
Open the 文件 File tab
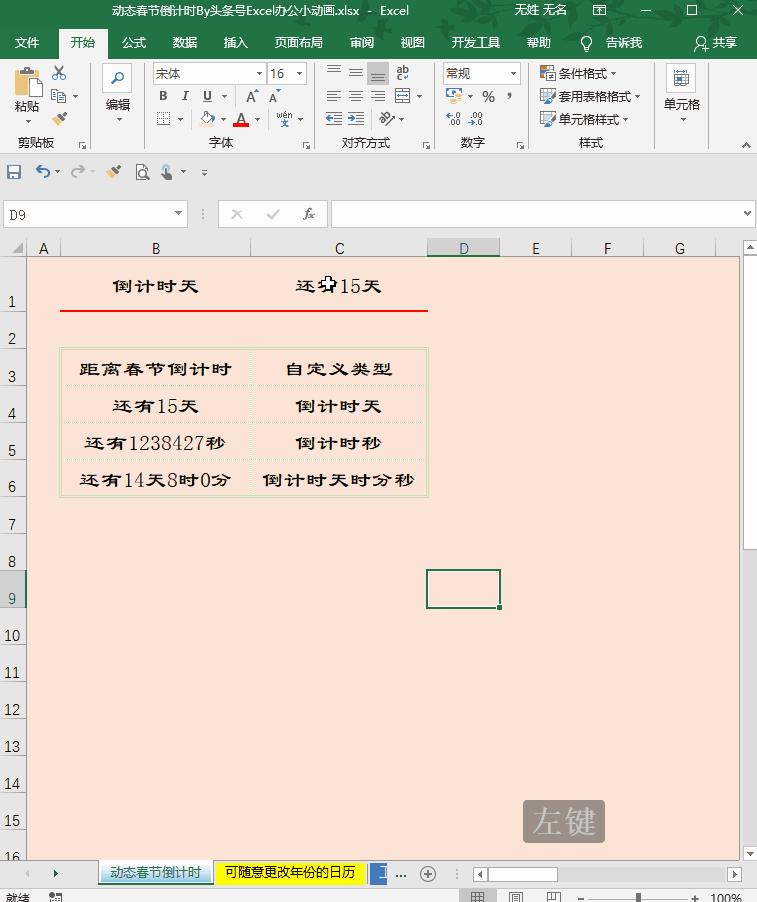point(27,43)
